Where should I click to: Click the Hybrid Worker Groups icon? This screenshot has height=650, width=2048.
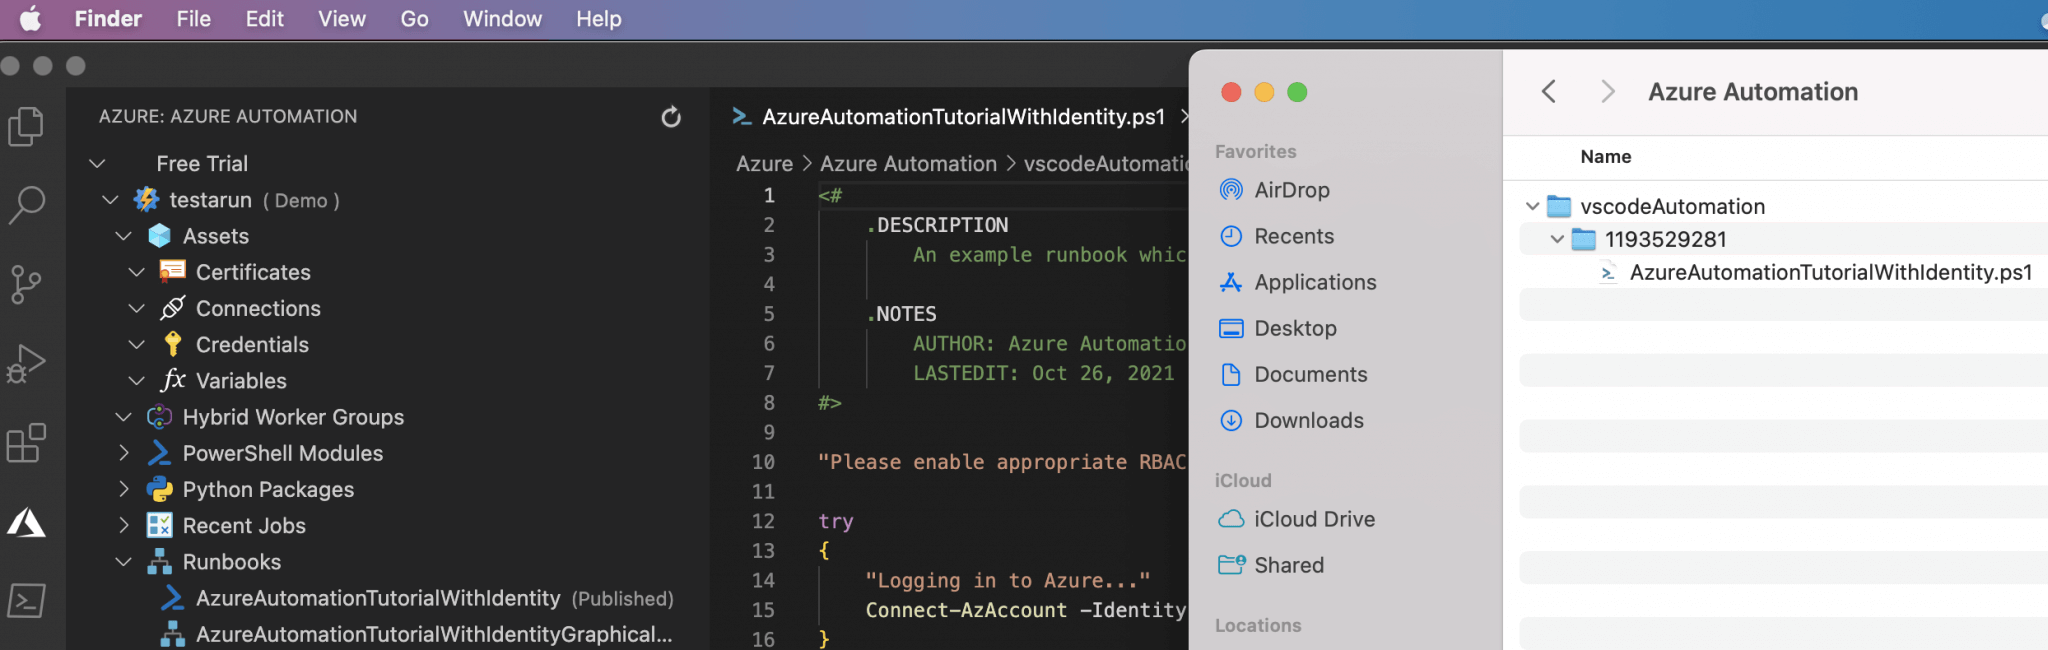click(x=160, y=417)
